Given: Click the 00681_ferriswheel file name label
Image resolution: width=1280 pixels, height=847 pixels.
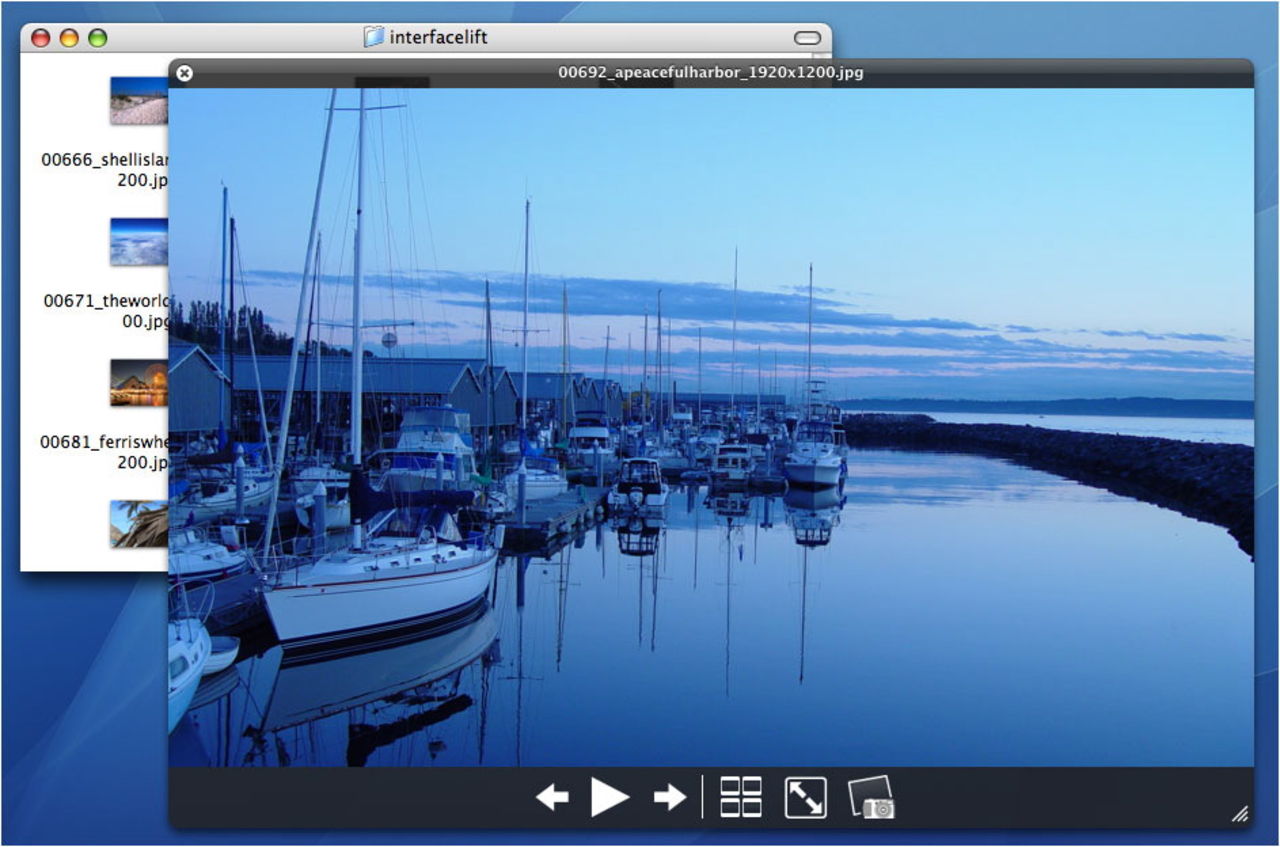Looking at the screenshot, I should pyautogui.click(x=105, y=442).
